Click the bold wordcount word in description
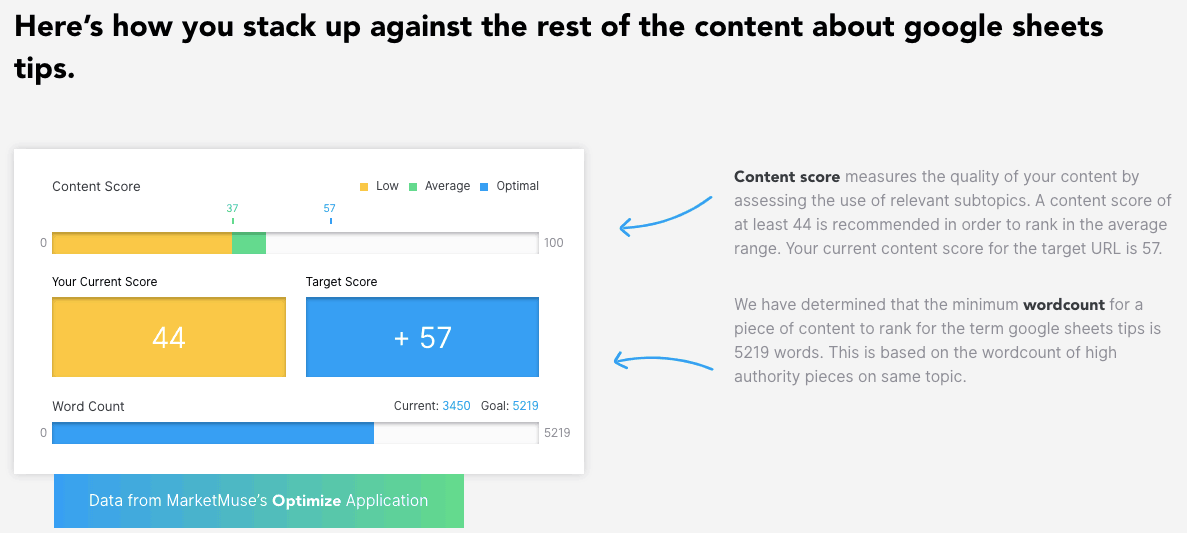Viewport: 1187px width, 533px height. (x=1062, y=304)
